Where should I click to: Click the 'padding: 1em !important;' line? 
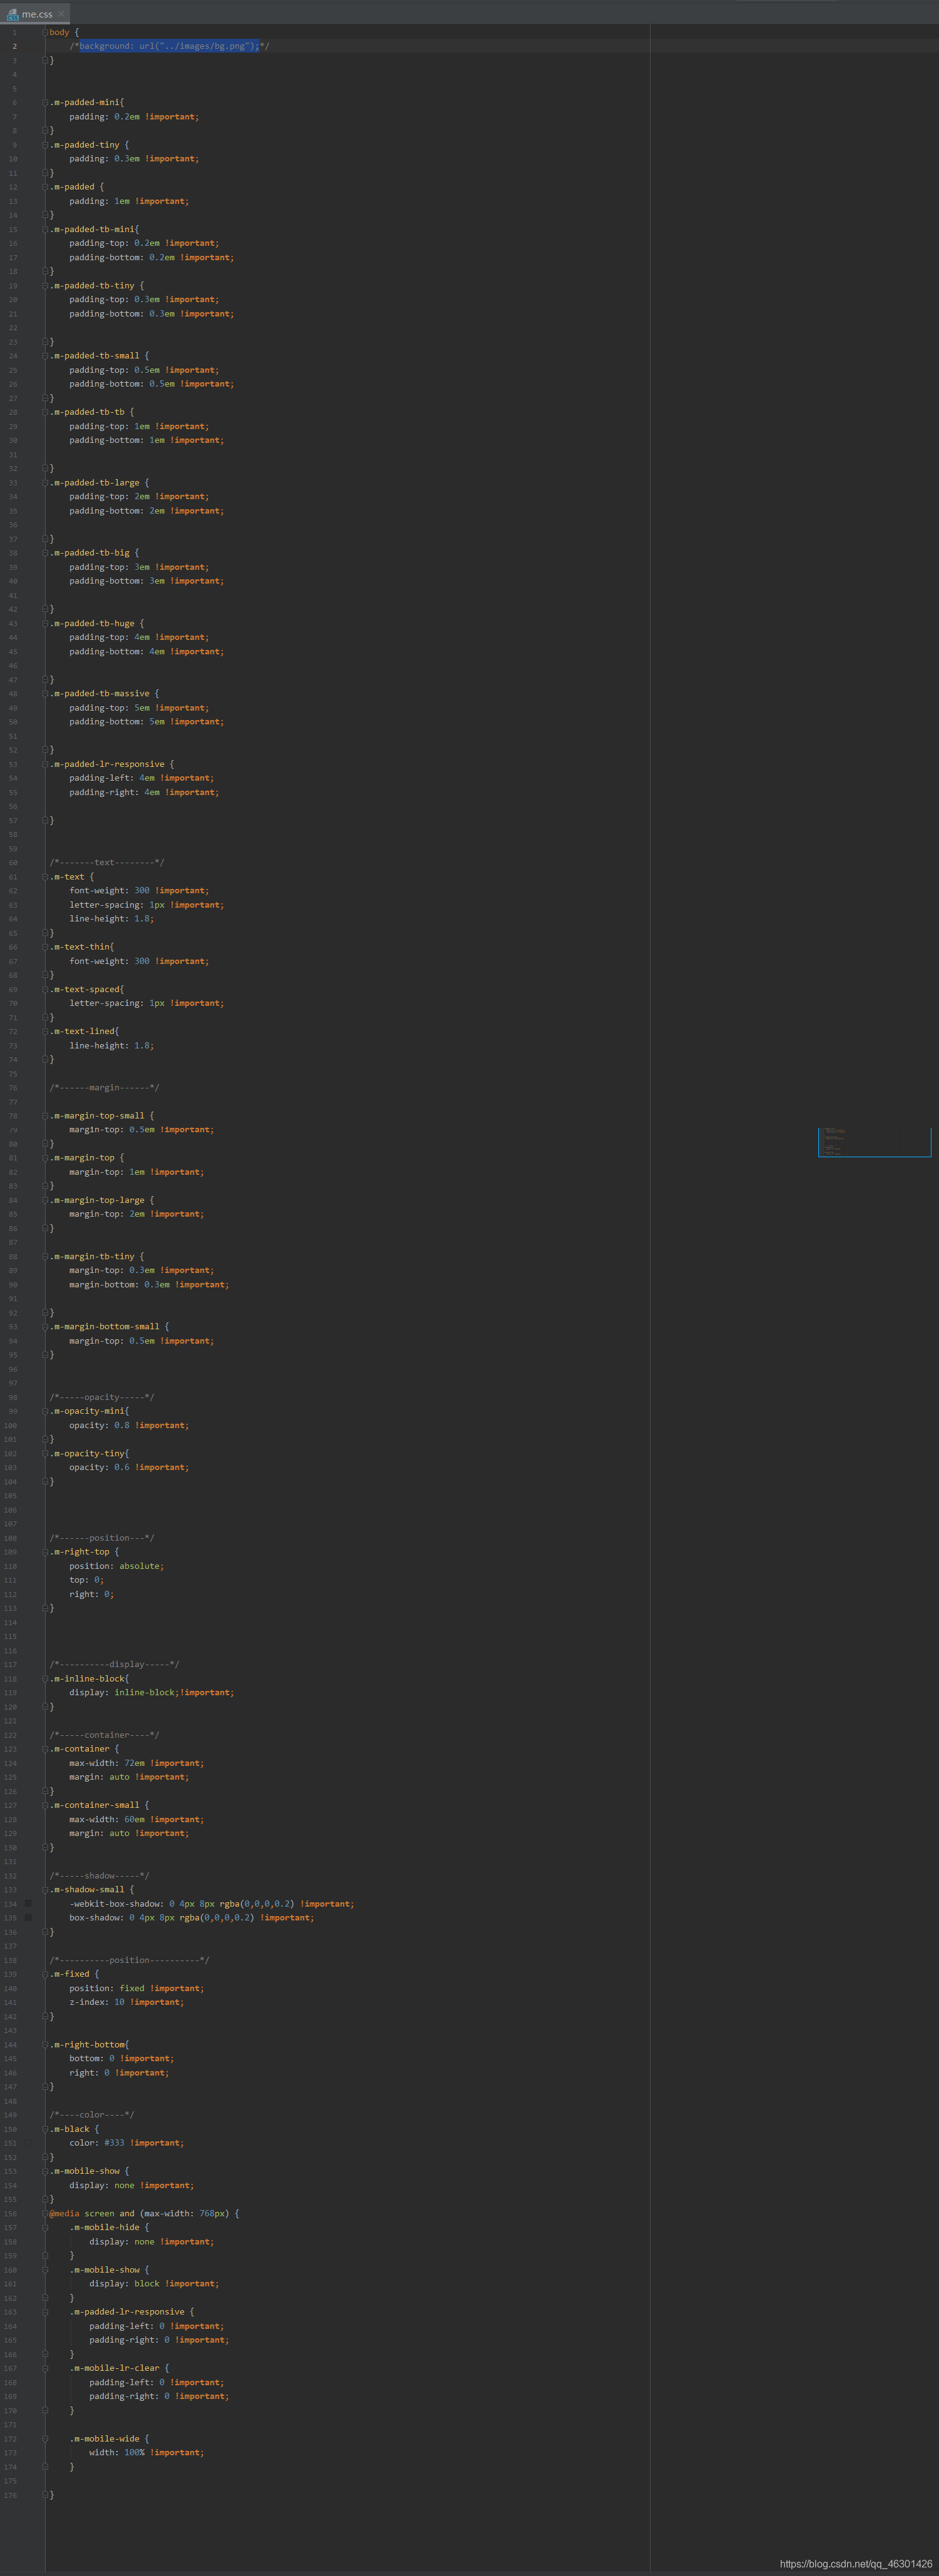click(129, 201)
